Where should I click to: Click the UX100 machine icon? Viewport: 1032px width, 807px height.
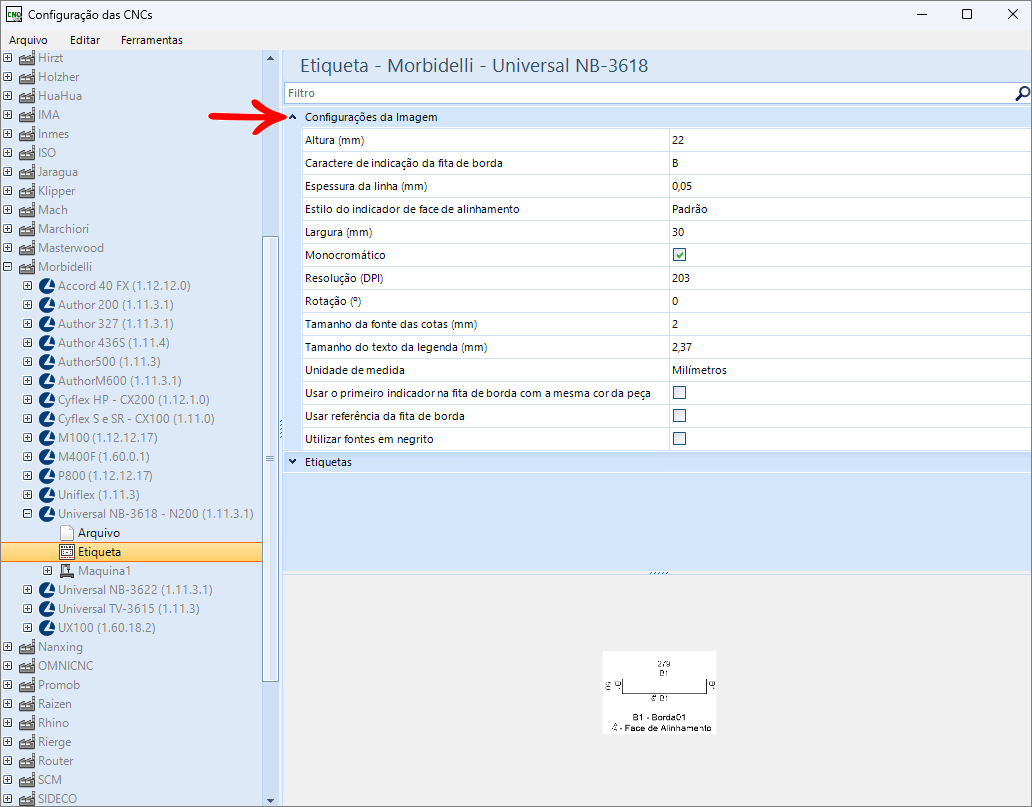click(x=47, y=628)
